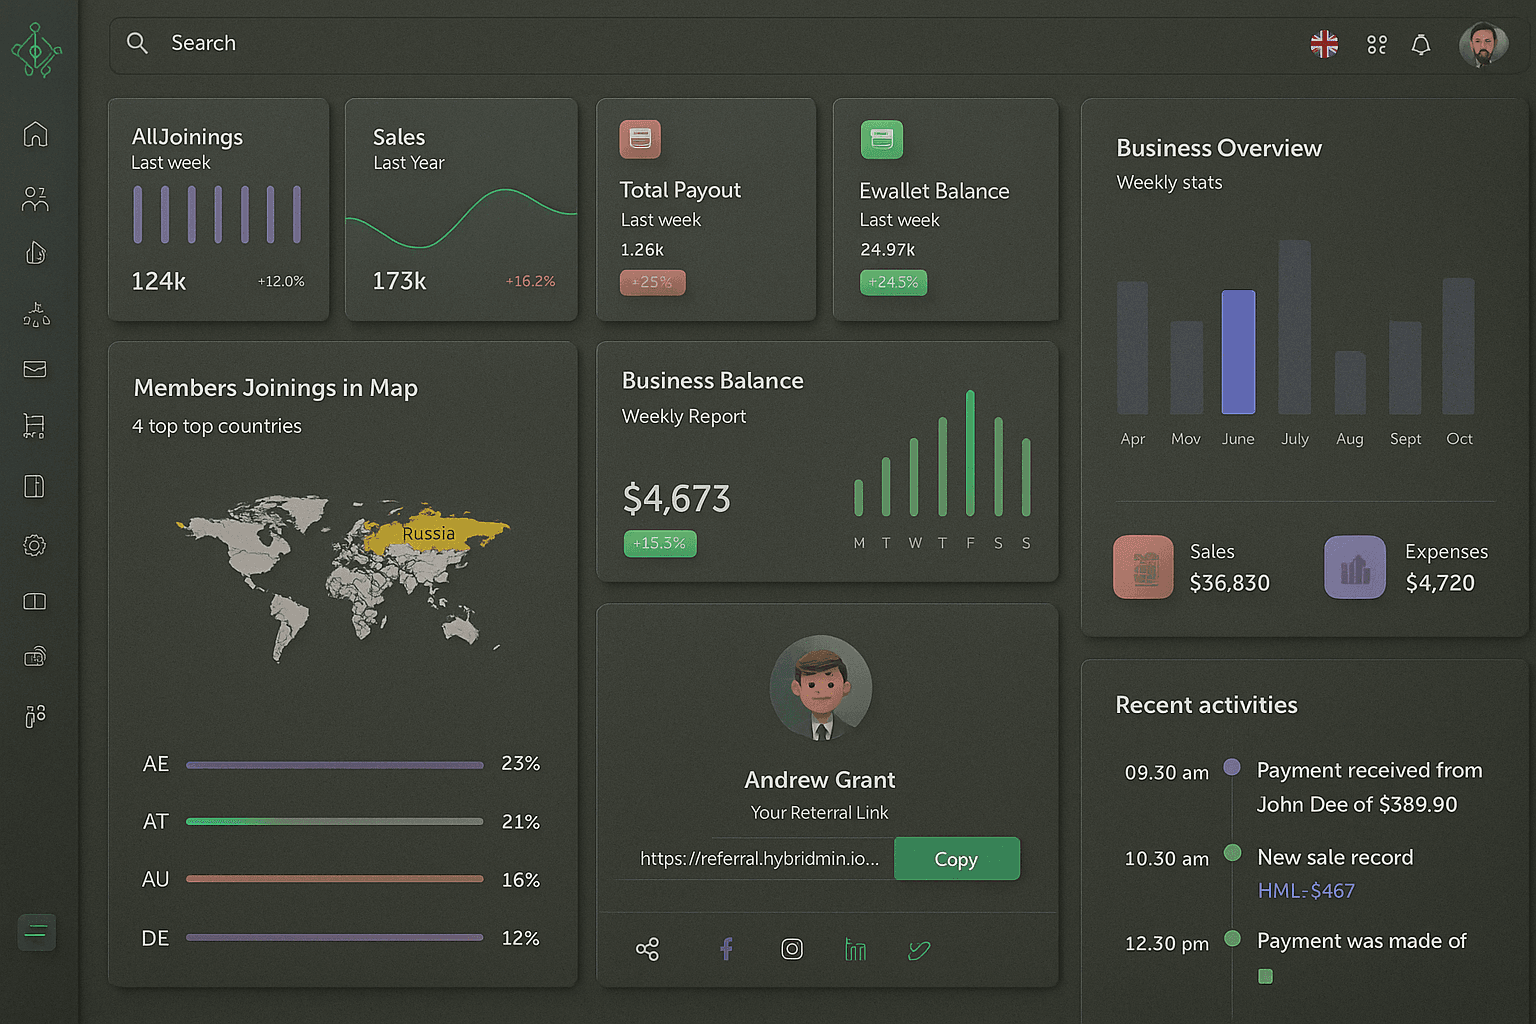Screen dimensions: 1536x1024
Task: Click the Copy button for the referral link
Action: (956, 858)
